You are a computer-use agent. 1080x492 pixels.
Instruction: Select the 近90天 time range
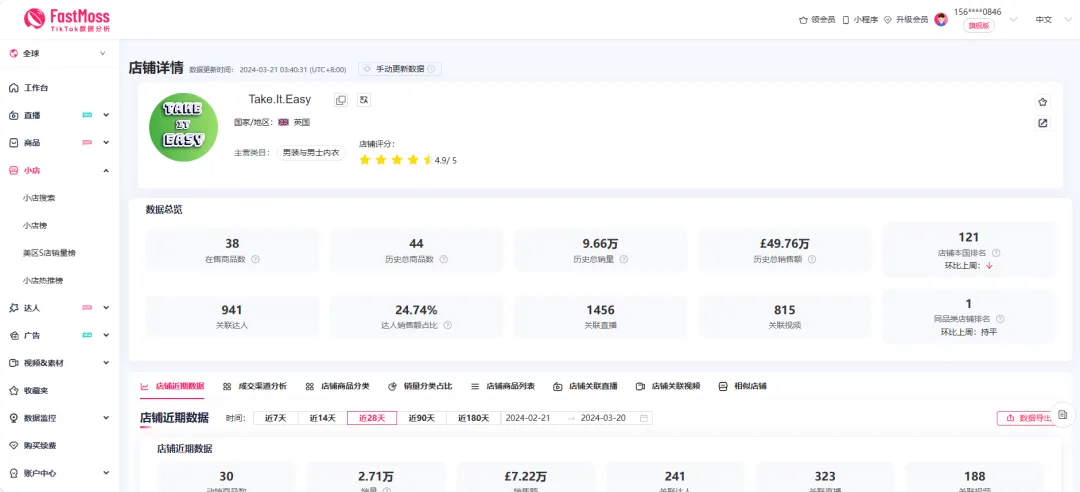pyautogui.click(x=421, y=418)
